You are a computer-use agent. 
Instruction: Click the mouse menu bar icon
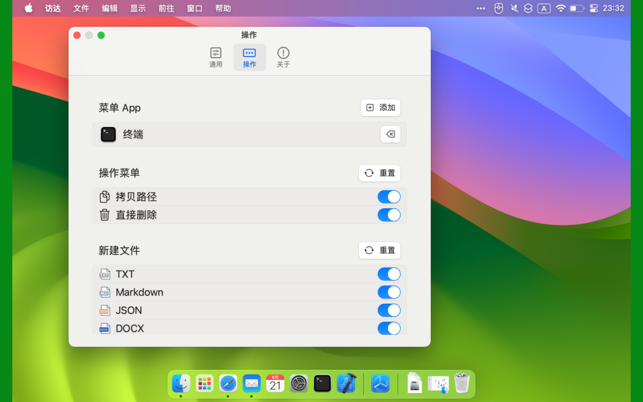tap(498, 8)
